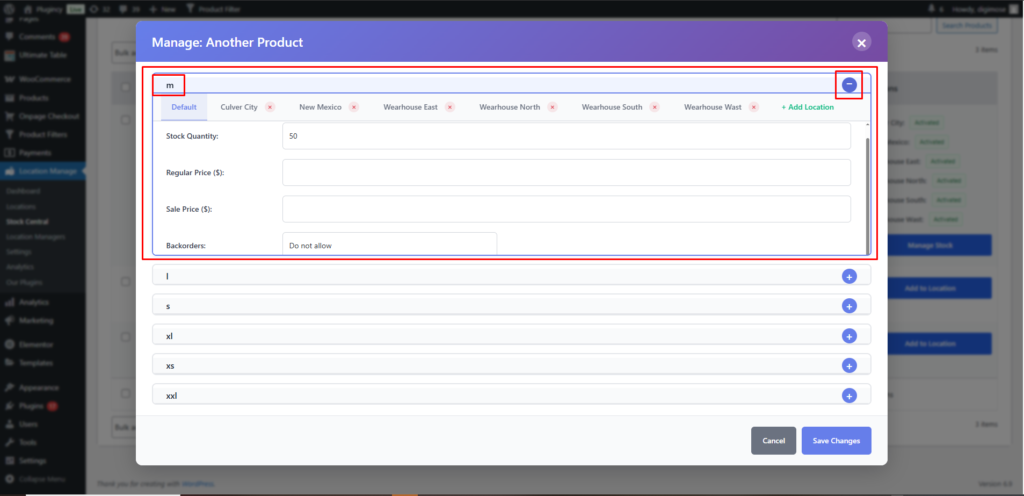The image size is (1024, 496).
Task: Switch to the Wearhouse North tab
Action: pos(509,107)
